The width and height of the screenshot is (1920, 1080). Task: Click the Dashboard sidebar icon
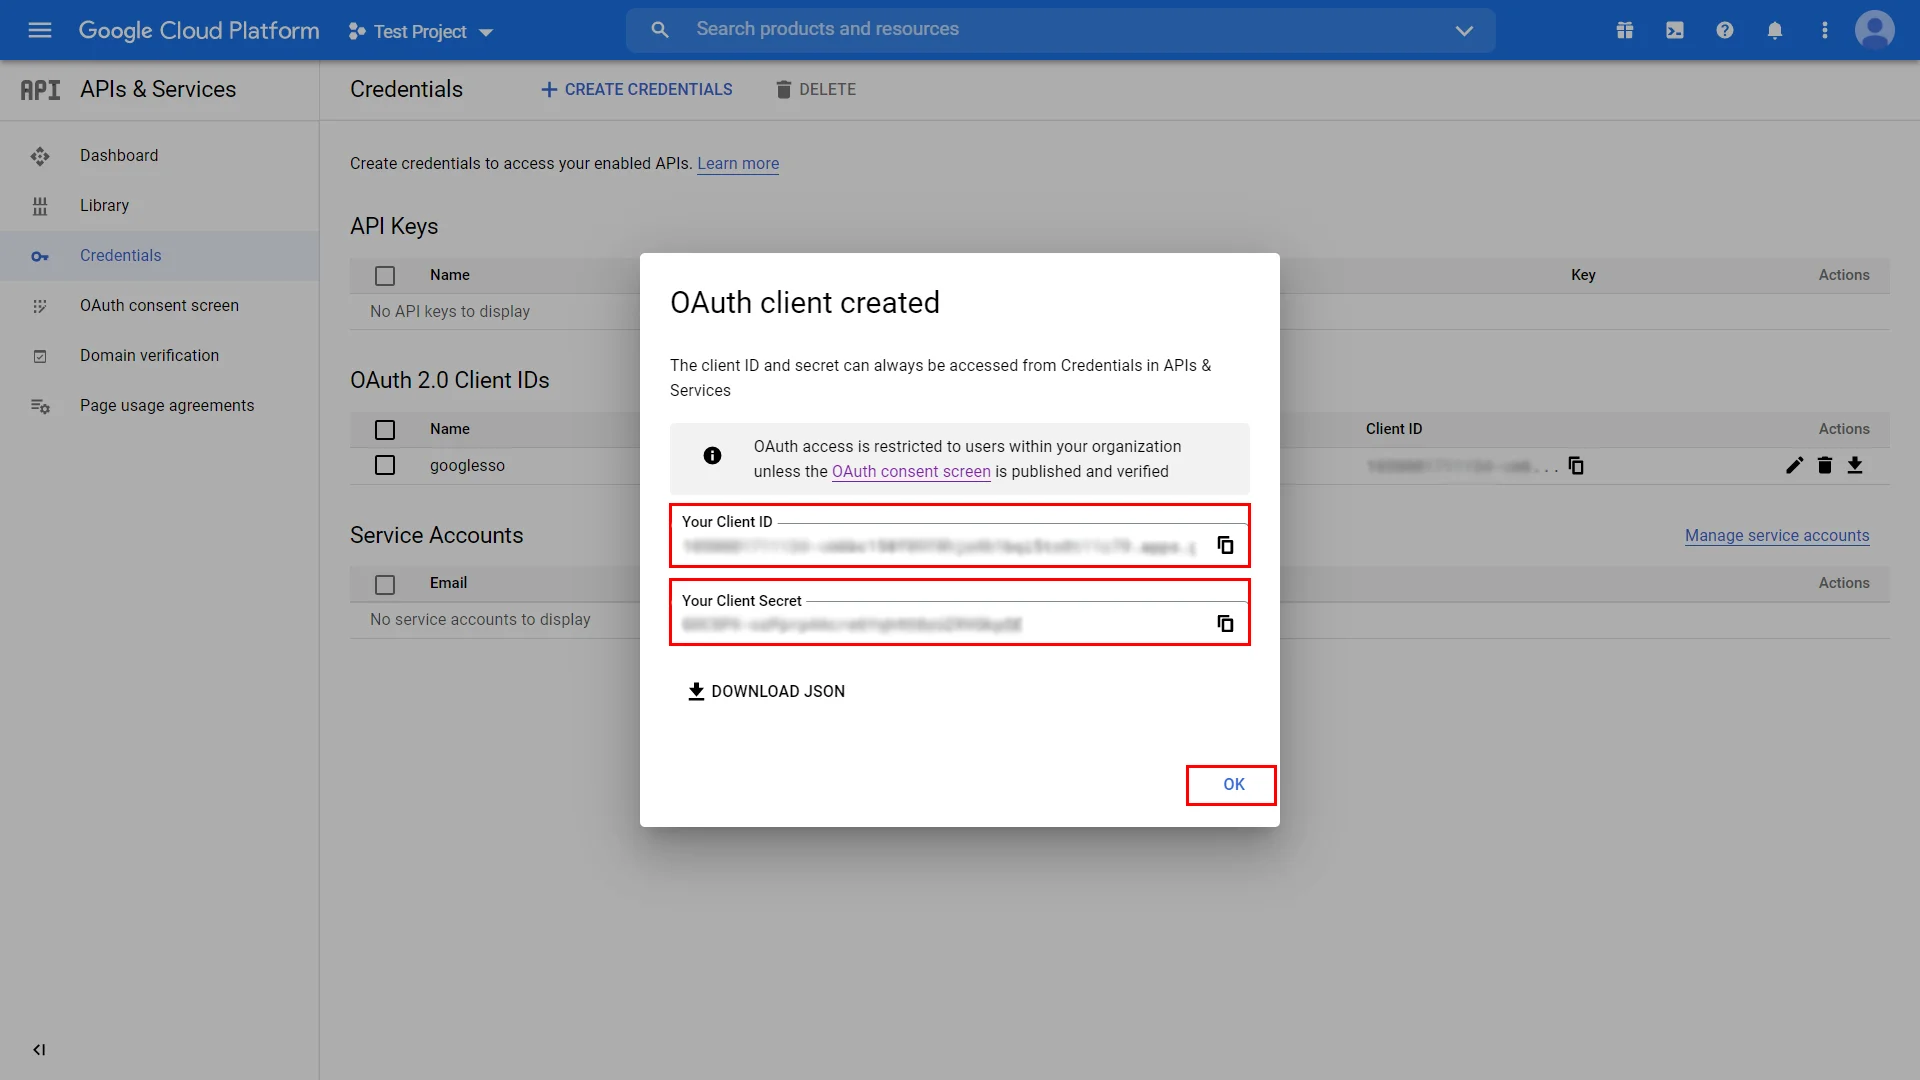(x=40, y=156)
